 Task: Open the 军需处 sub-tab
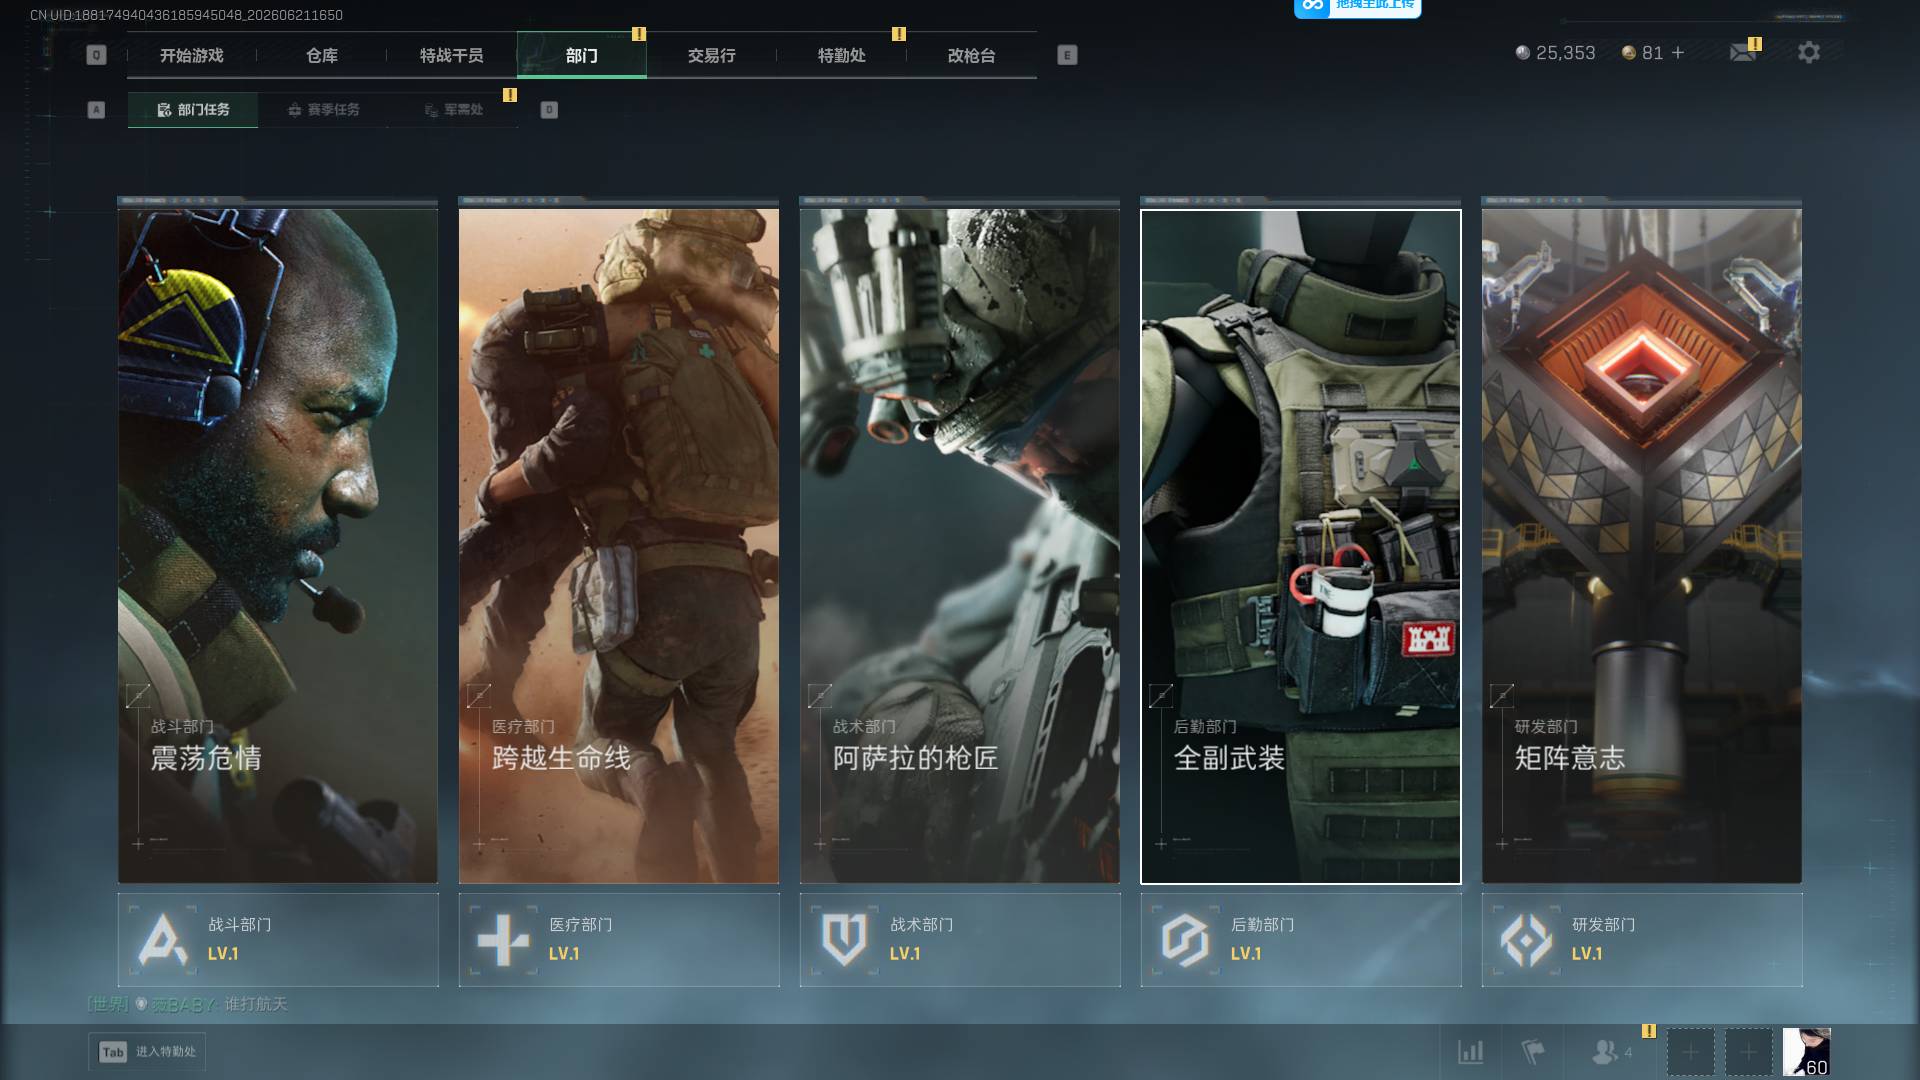(x=453, y=110)
